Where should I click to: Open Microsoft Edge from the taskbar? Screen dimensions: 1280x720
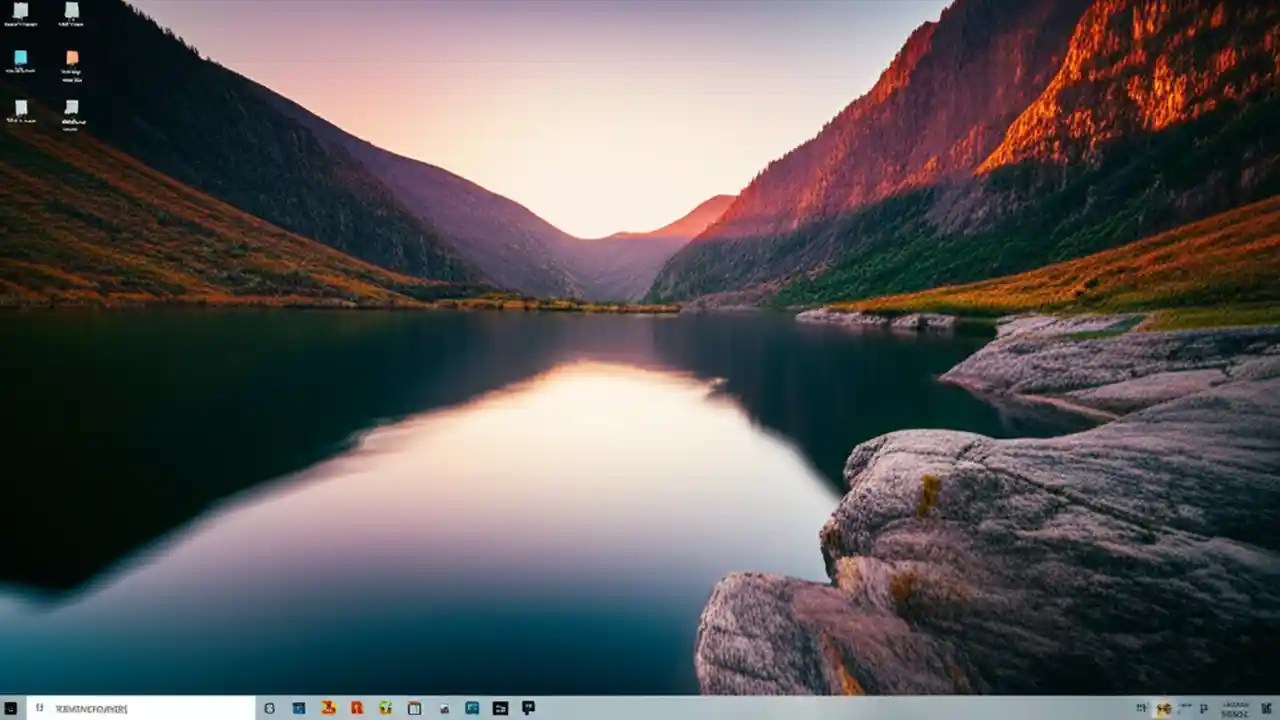pos(299,708)
